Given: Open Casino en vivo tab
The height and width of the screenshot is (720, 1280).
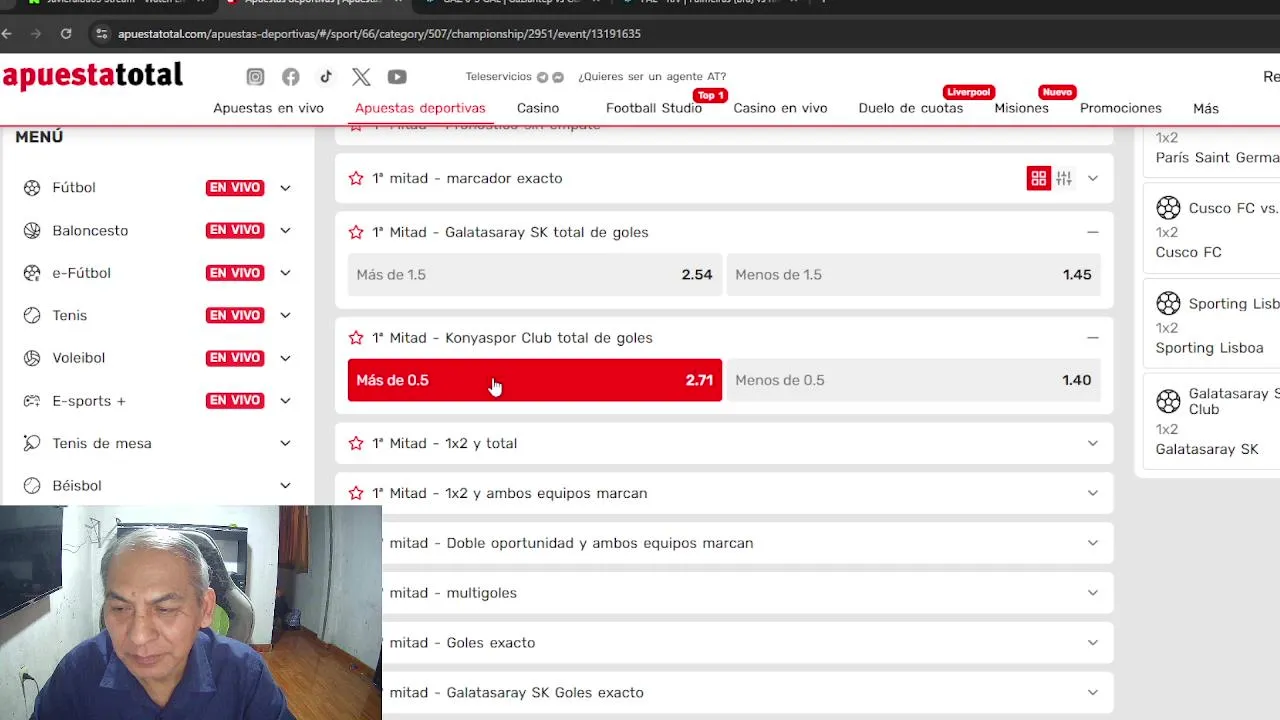Looking at the screenshot, I should (x=780, y=108).
